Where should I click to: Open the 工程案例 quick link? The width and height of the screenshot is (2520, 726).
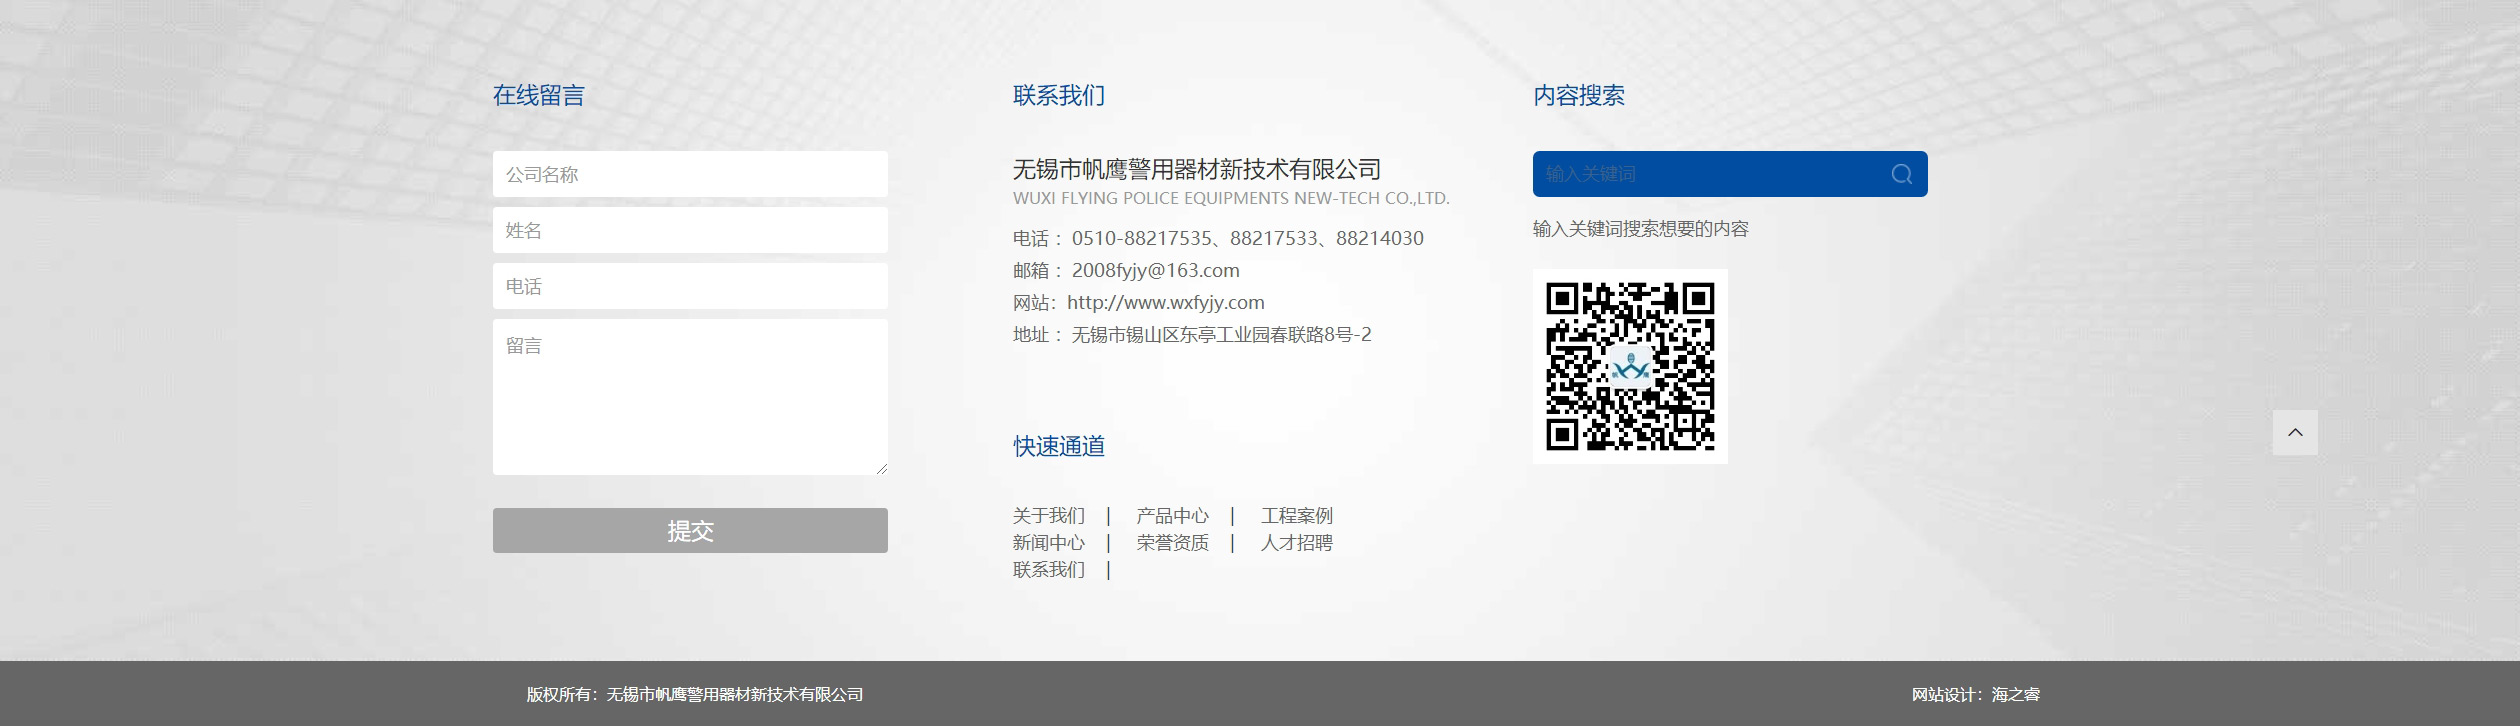point(1297,516)
